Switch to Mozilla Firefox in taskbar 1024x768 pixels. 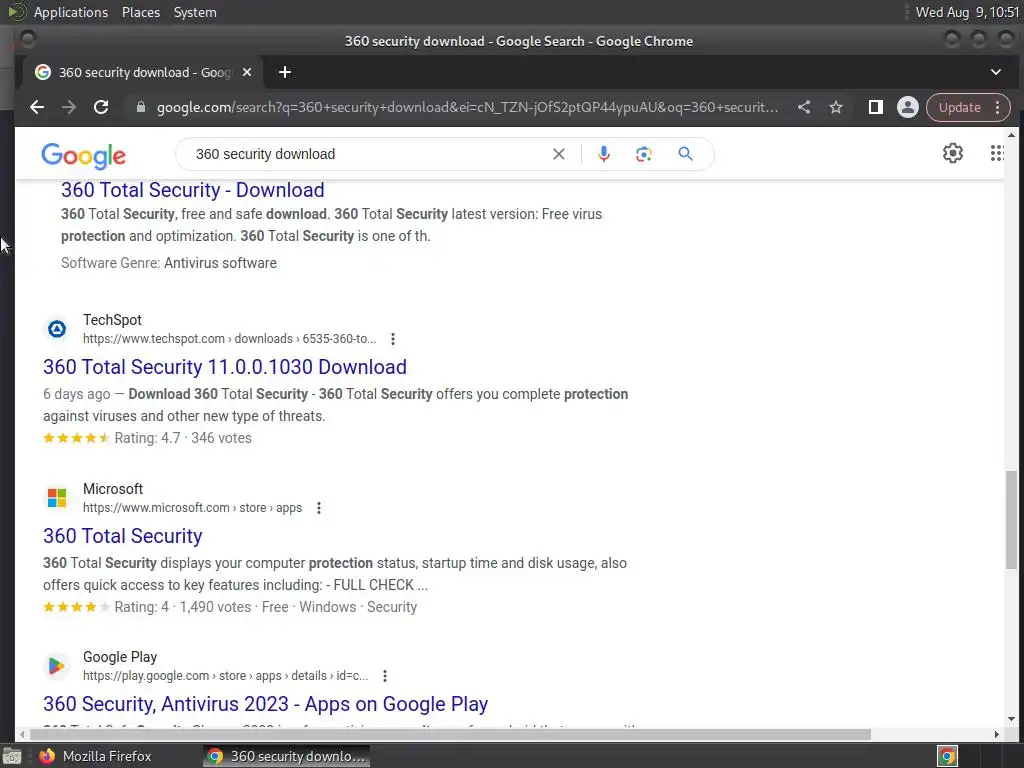coord(95,756)
